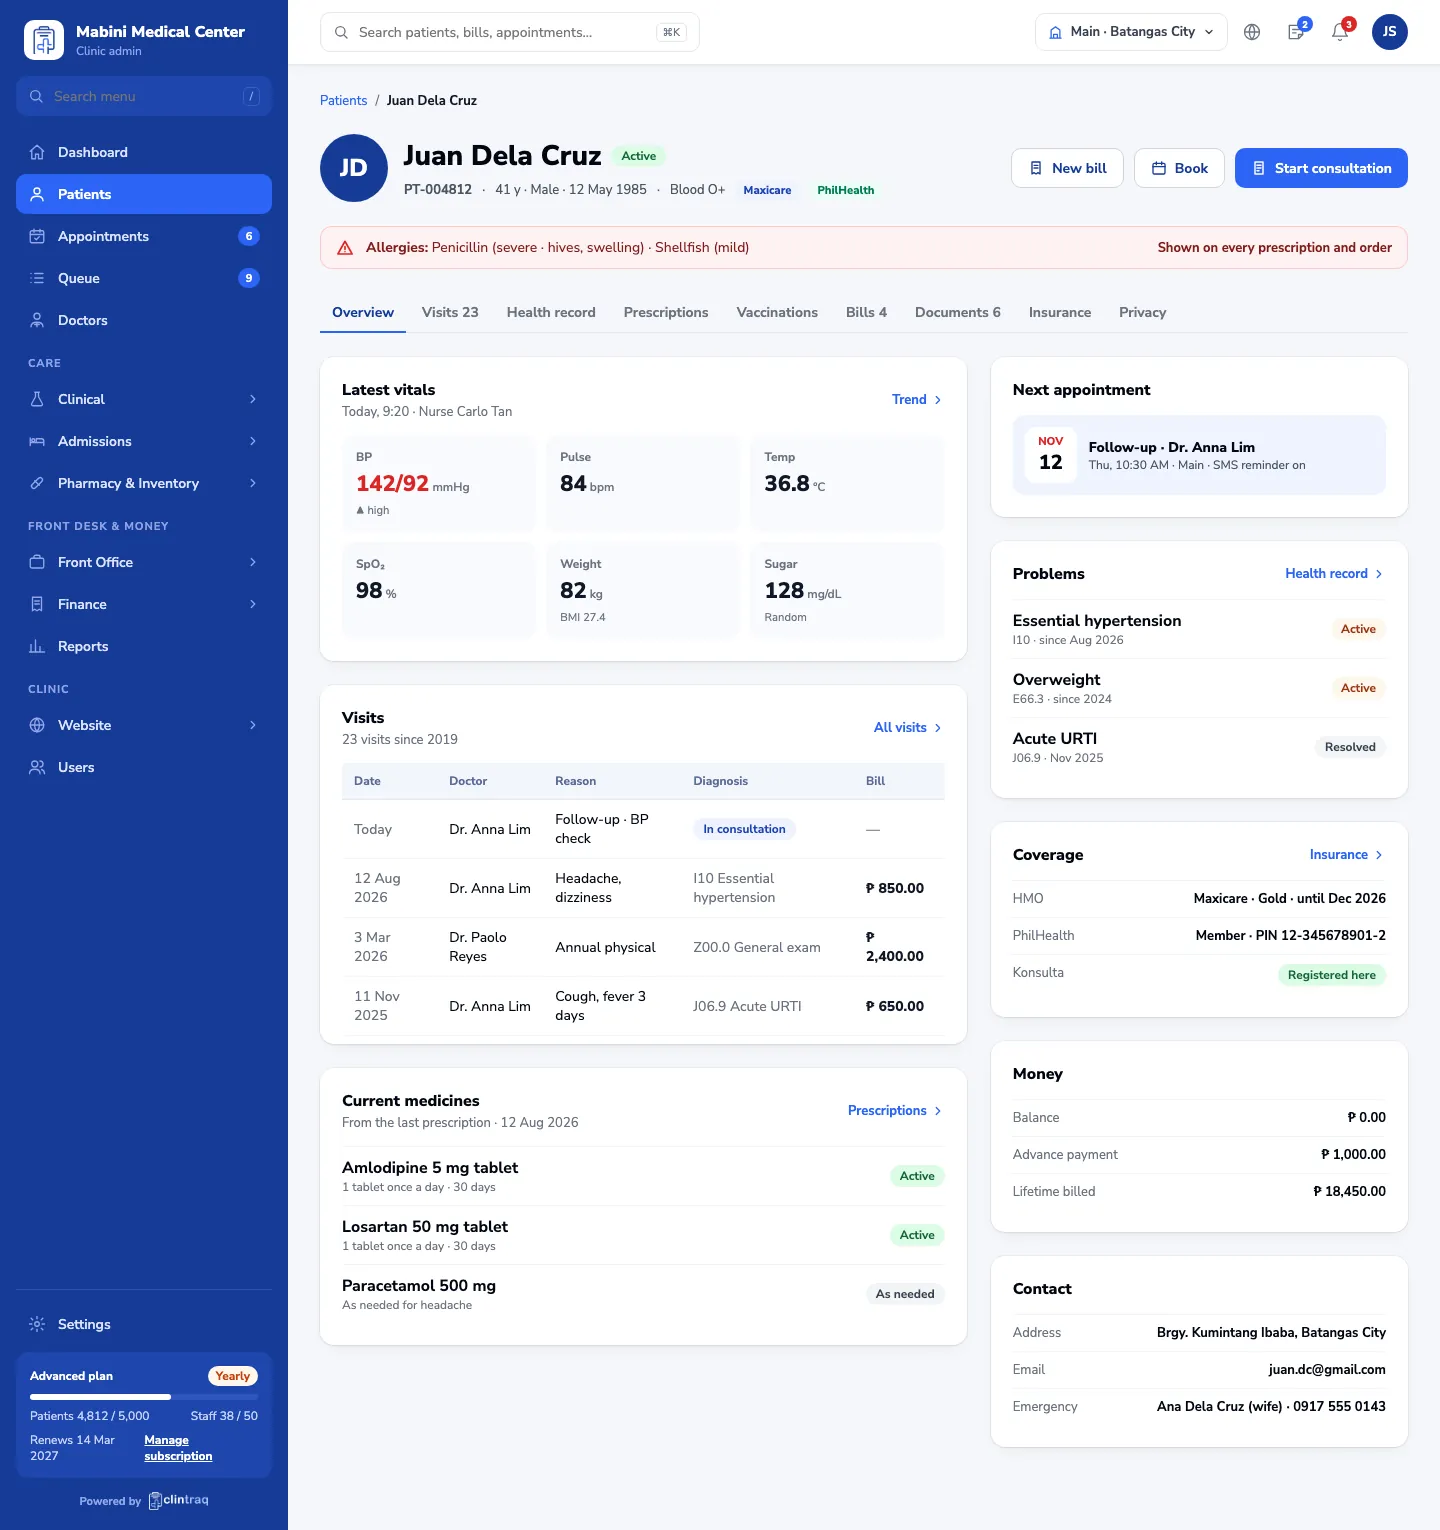Click the JD patient avatar
1440x1530 pixels.
[354, 168]
